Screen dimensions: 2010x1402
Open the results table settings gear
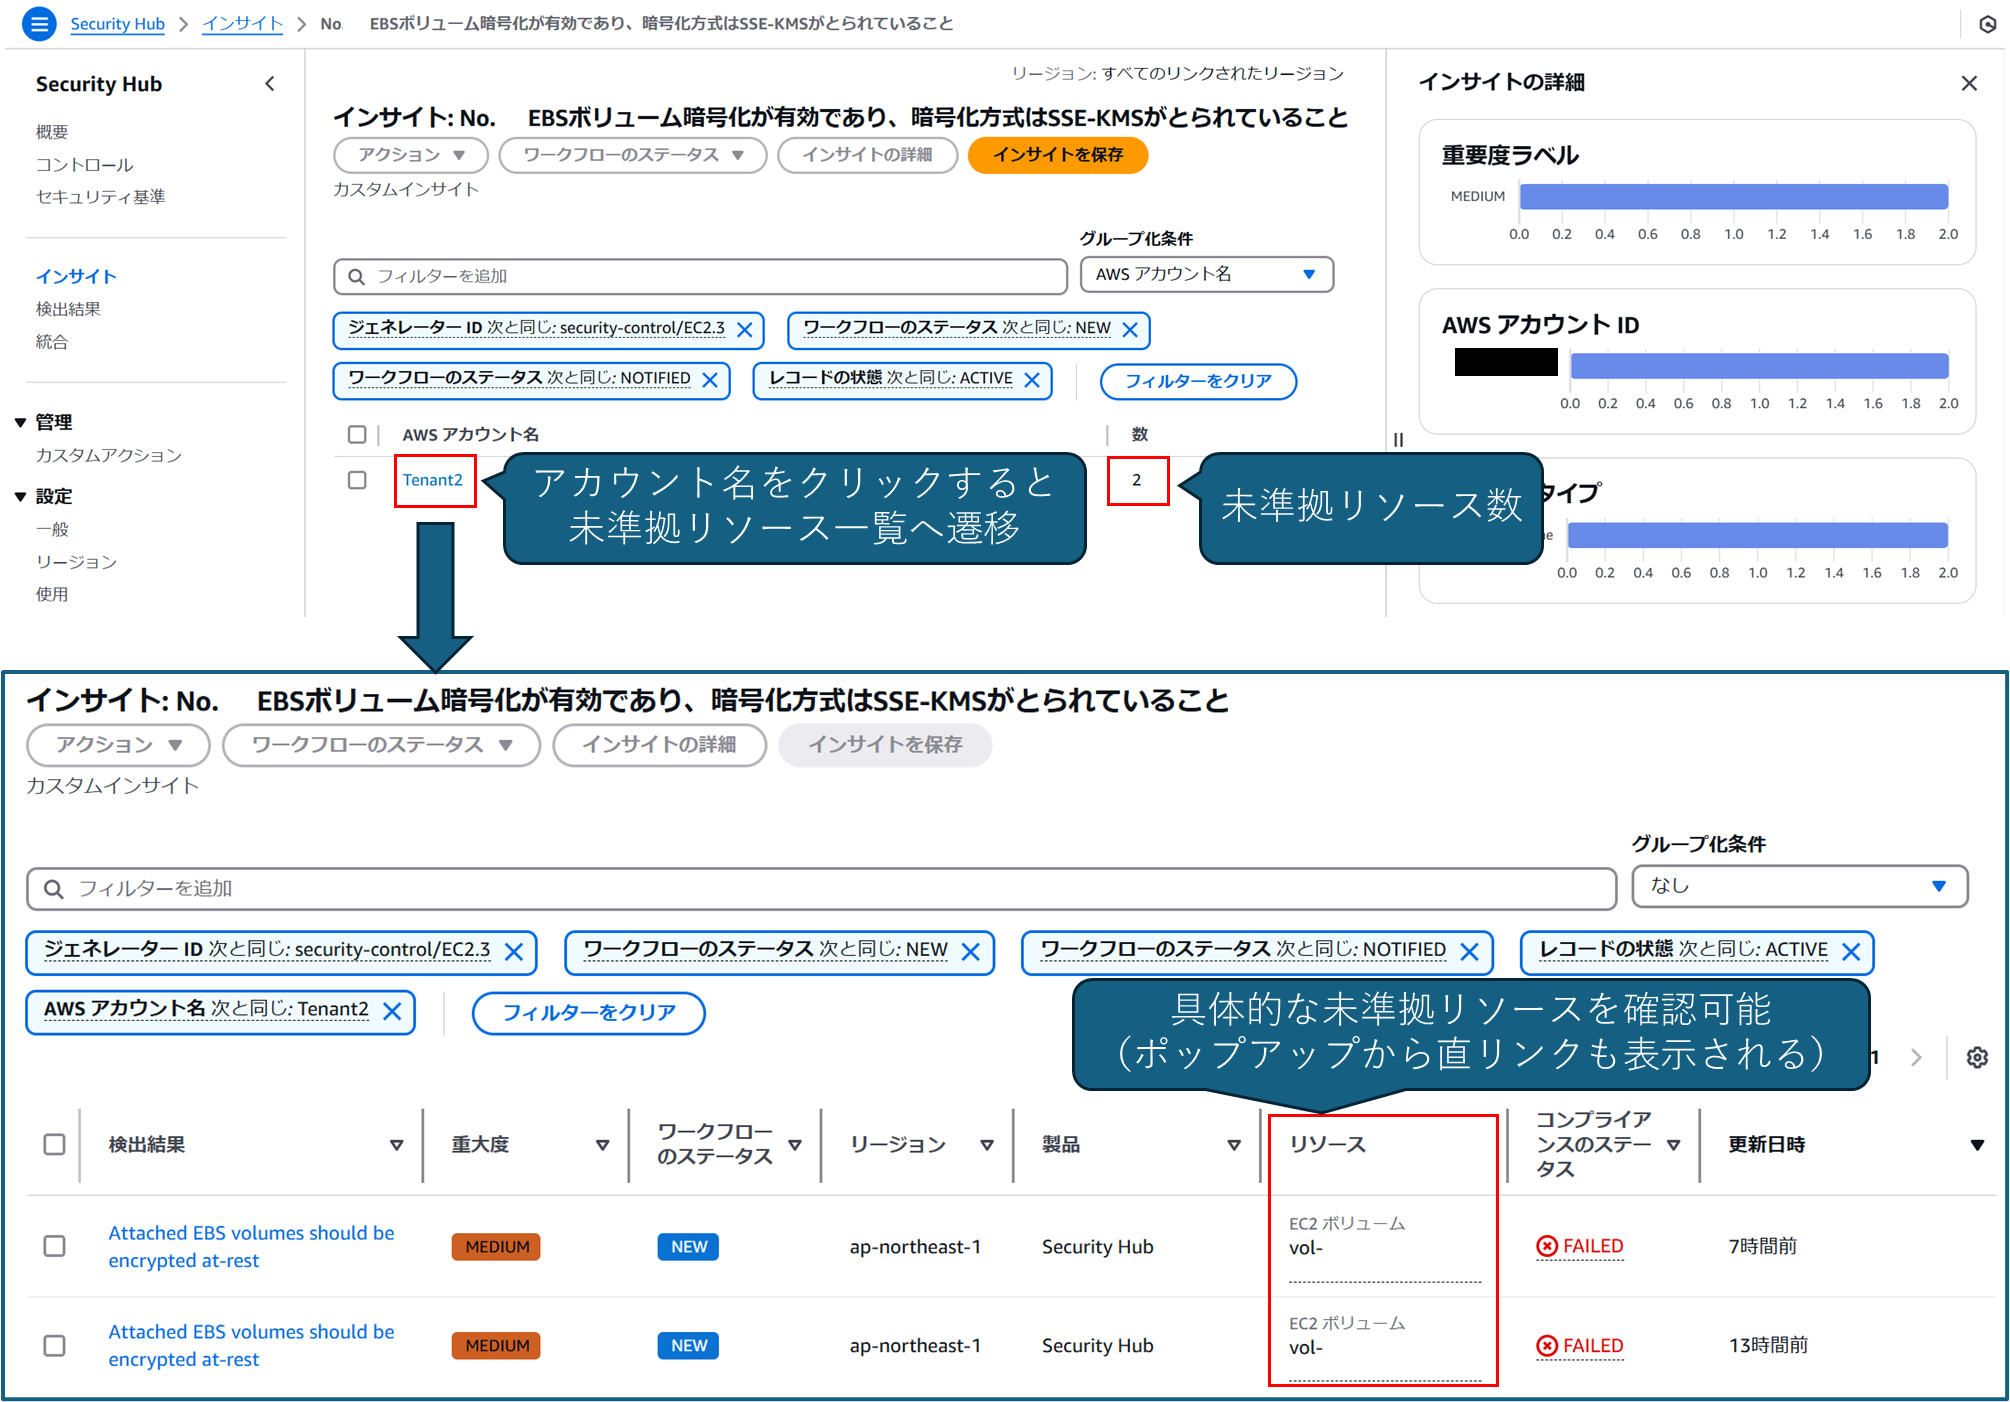coord(1977,1057)
